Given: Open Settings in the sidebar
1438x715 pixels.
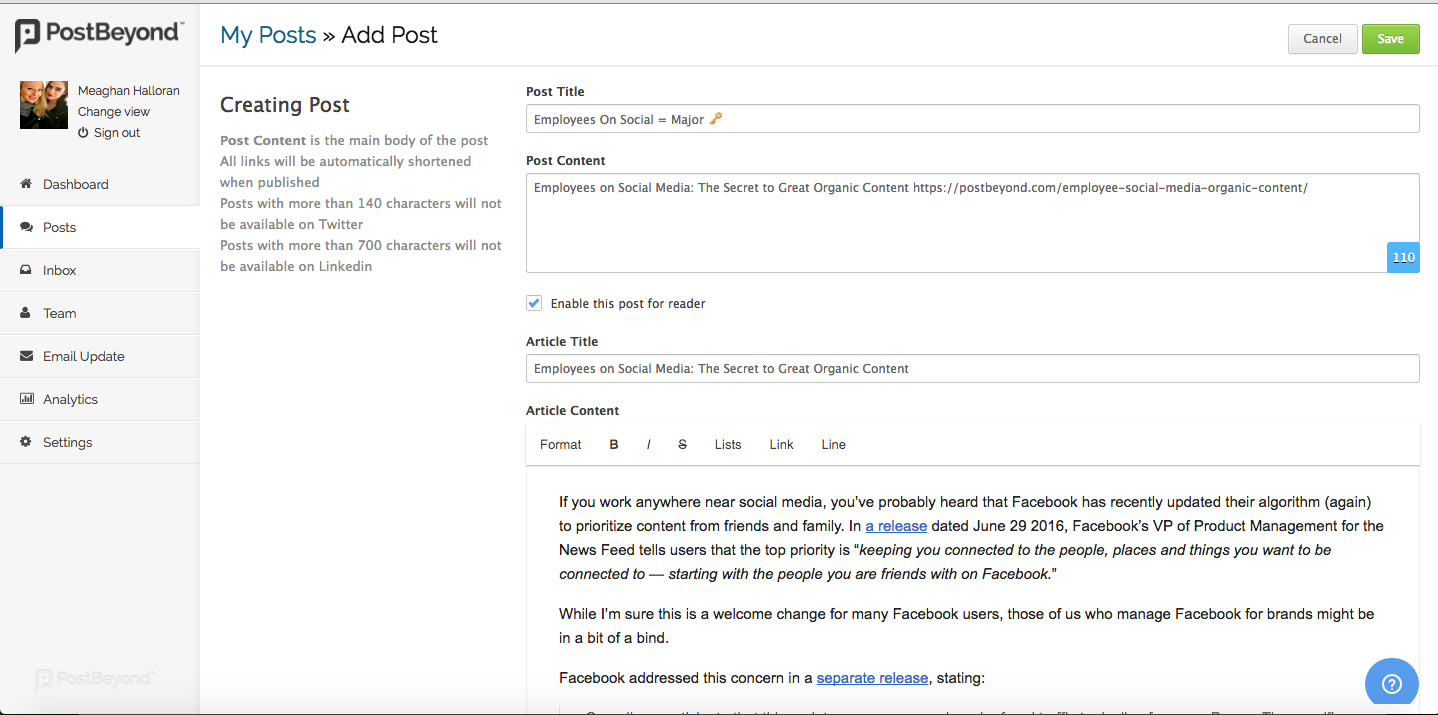Looking at the screenshot, I should 100,442.
